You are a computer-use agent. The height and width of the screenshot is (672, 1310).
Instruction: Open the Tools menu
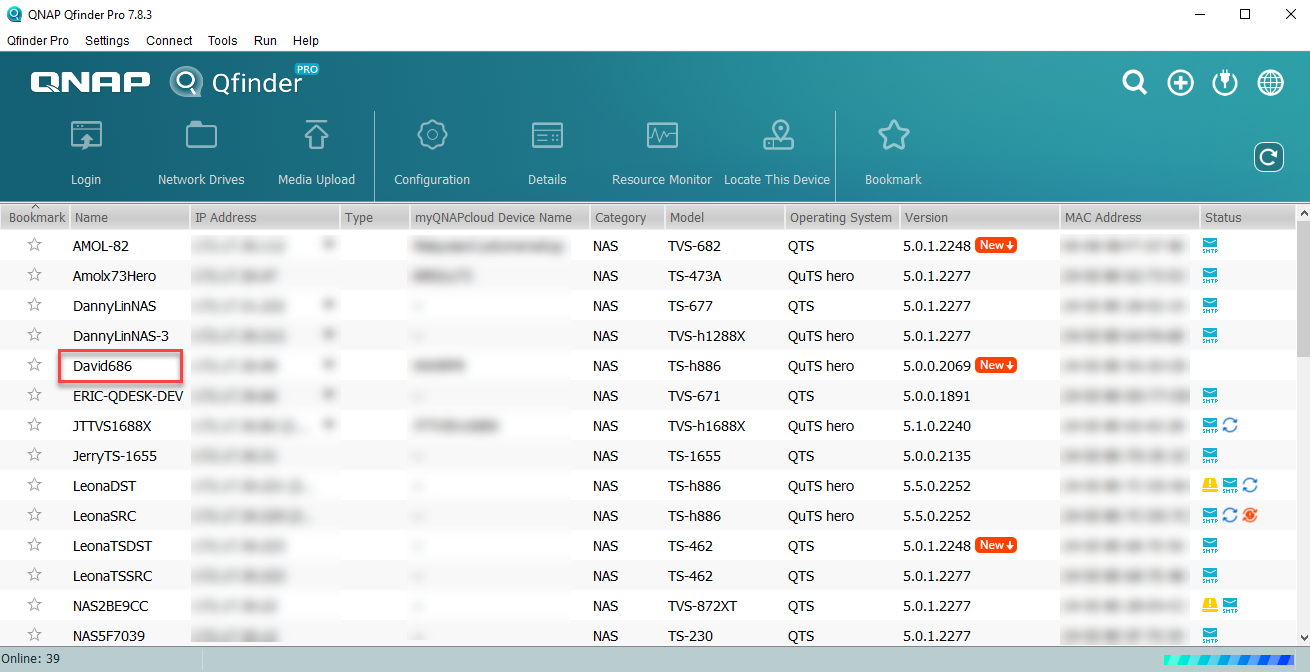coord(222,41)
